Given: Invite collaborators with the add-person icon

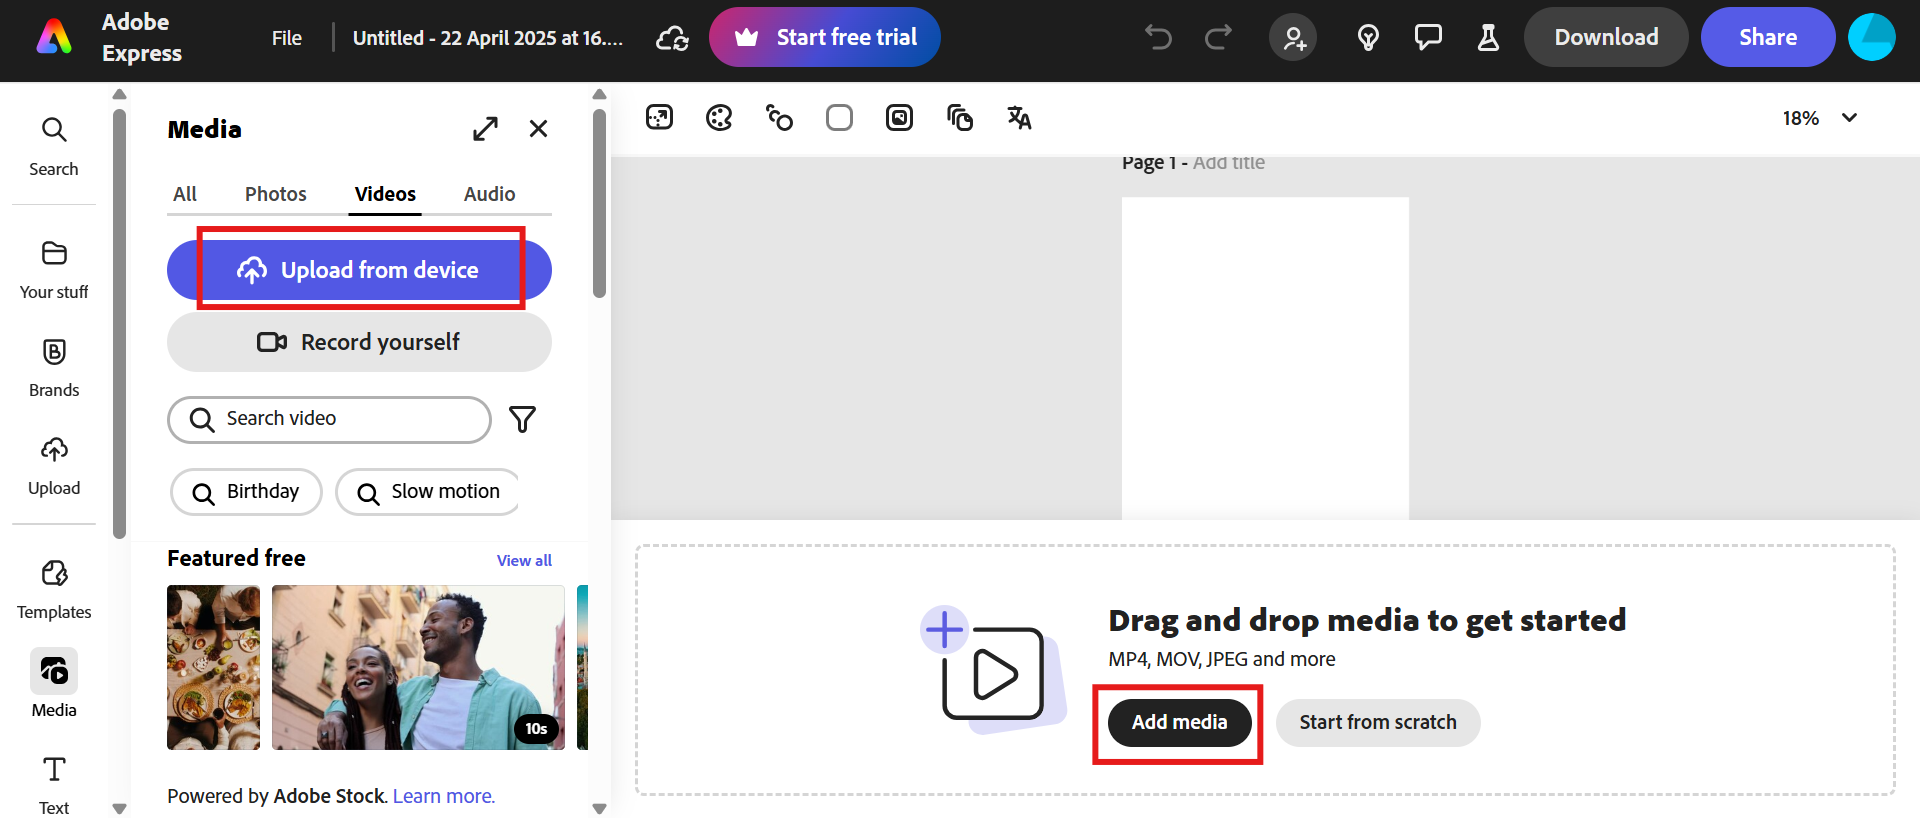Looking at the screenshot, I should pyautogui.click(x=1294, y=38).
